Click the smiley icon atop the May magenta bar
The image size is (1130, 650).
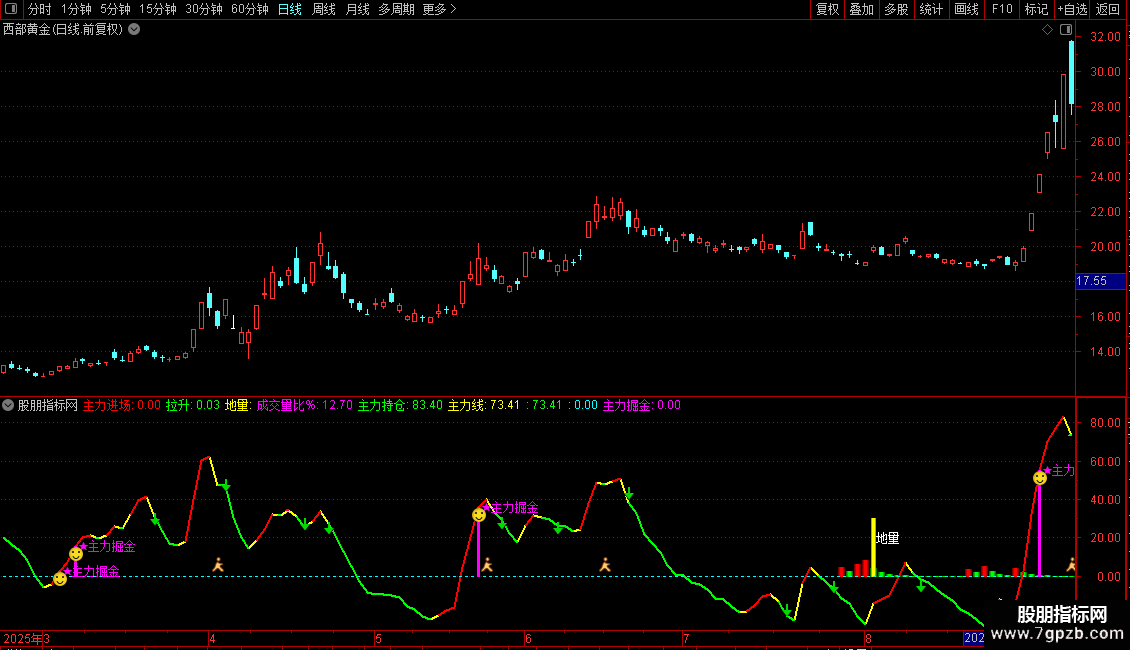(479, 515)
